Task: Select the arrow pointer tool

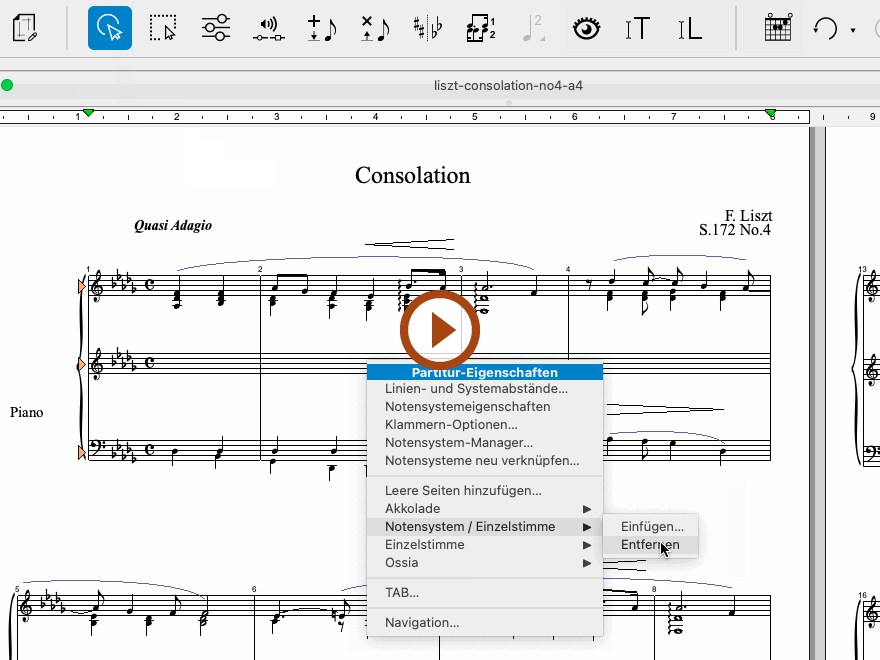Action: pyautogui.click(x=109, y=28)
